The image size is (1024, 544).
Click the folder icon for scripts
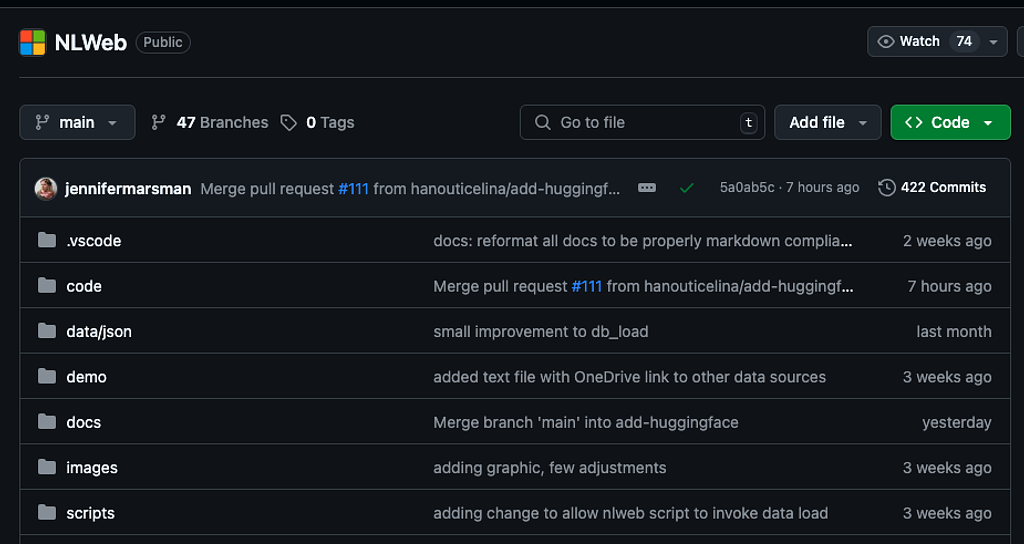(46, 513)
